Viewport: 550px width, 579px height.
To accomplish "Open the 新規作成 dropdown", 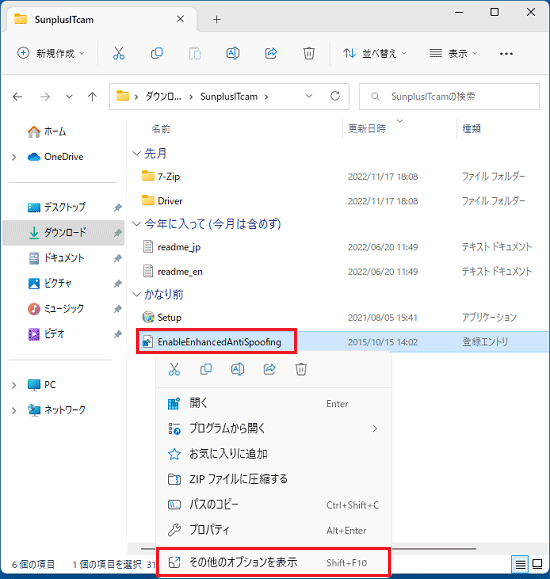I will click(x=51, y=54).
